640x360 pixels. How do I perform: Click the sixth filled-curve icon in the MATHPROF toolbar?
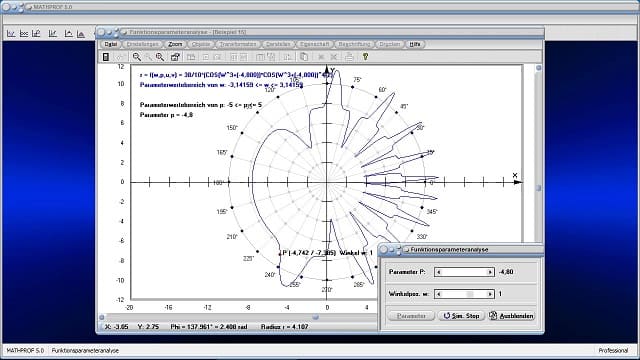pos(81,34)
